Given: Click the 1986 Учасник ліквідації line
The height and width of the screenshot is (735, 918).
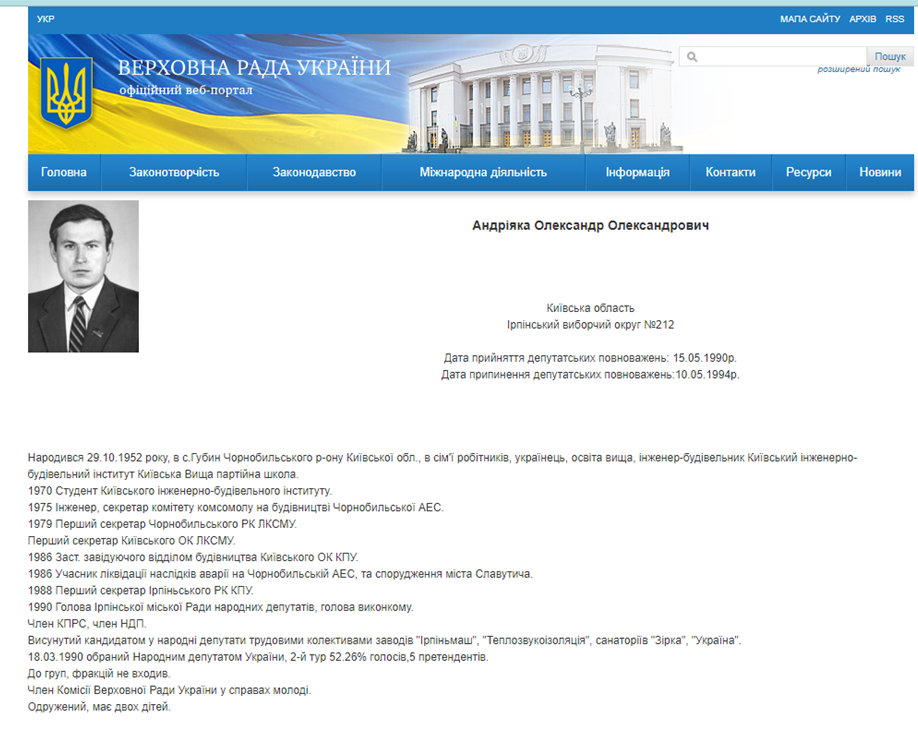Looking at the screenshot, I should pyautogui.click(x=280, y=574).
